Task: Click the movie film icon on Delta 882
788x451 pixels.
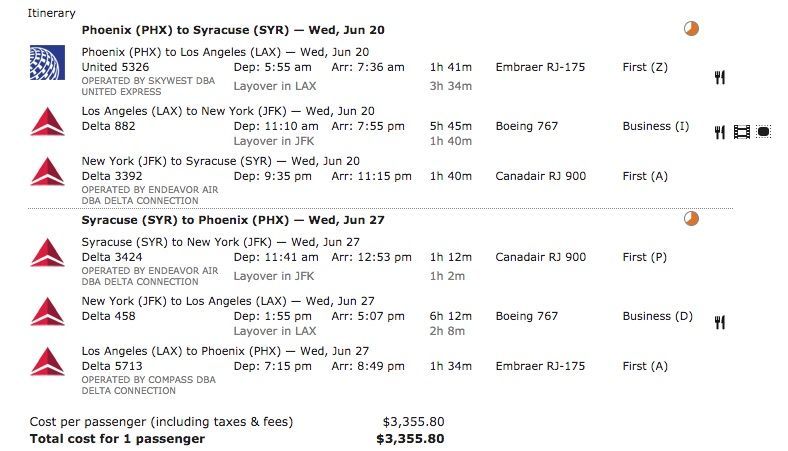Action: click(741, 132)
